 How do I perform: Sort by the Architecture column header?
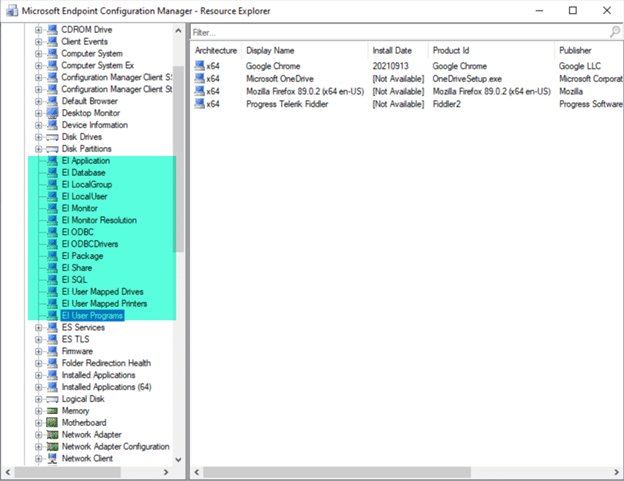pos(216,51)
